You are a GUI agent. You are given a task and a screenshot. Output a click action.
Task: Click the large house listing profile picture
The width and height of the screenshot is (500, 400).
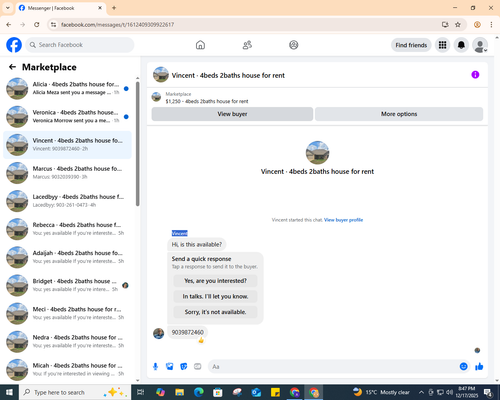tap(317, 153)
